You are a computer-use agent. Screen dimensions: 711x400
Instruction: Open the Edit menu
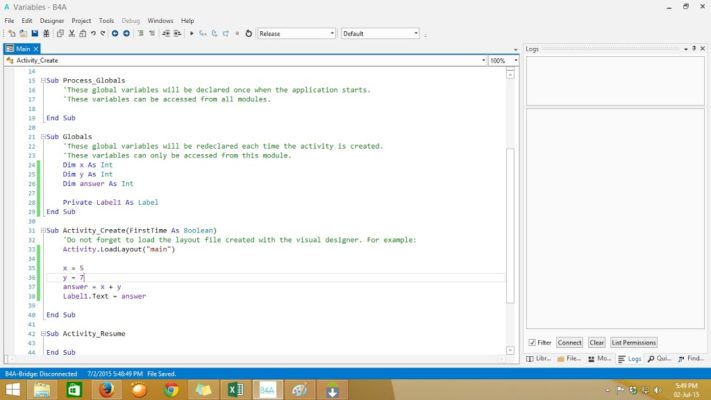27,21
